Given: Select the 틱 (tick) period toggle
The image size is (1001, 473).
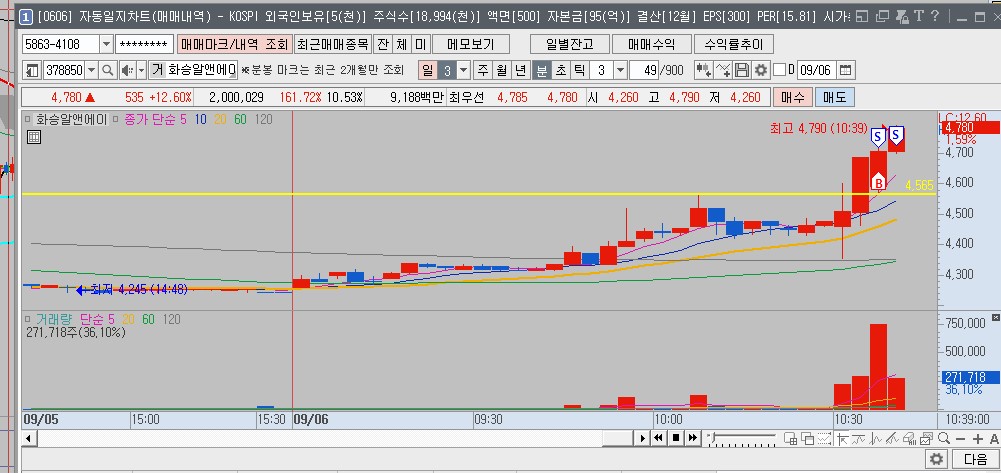Looking at the screenshot, I should click(x=580, y=70).
